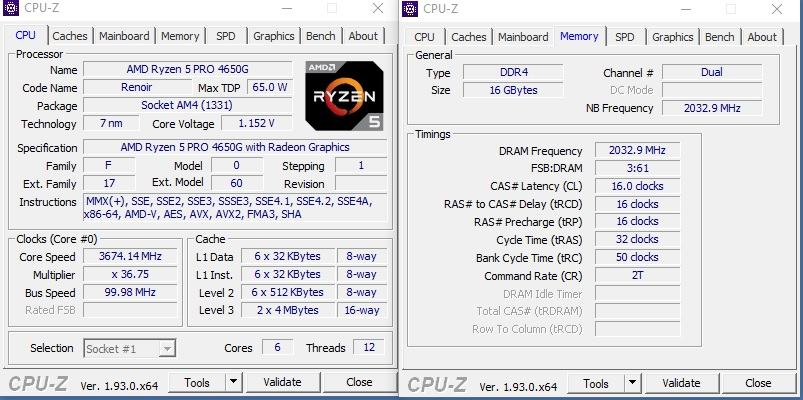Screen dimensions: 803x400
Task: Click the Instructions list box
Action: click(235, 207)
